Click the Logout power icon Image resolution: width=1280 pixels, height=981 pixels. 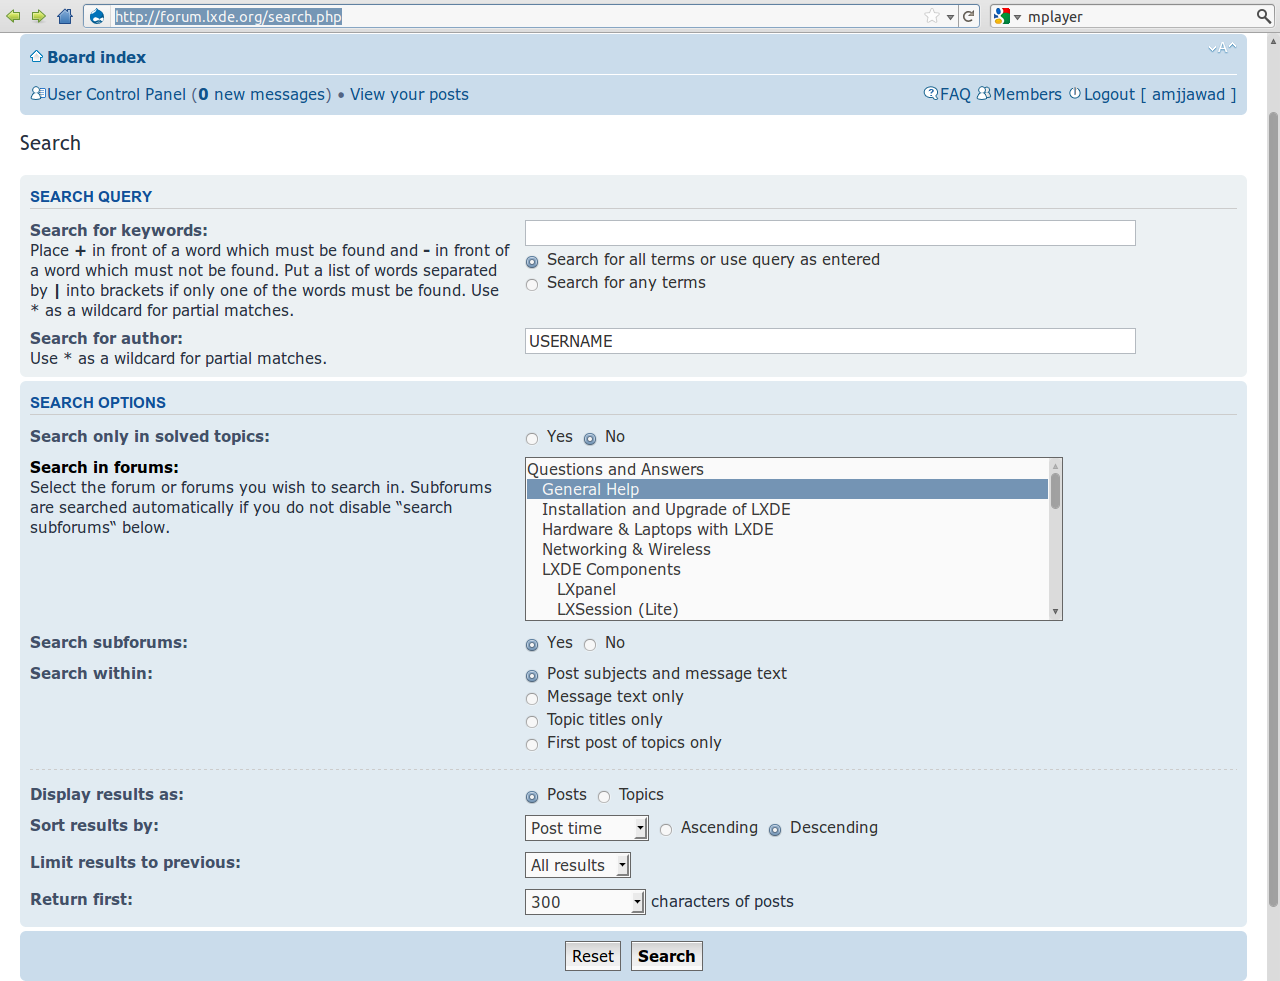[x=1075, y=93]
